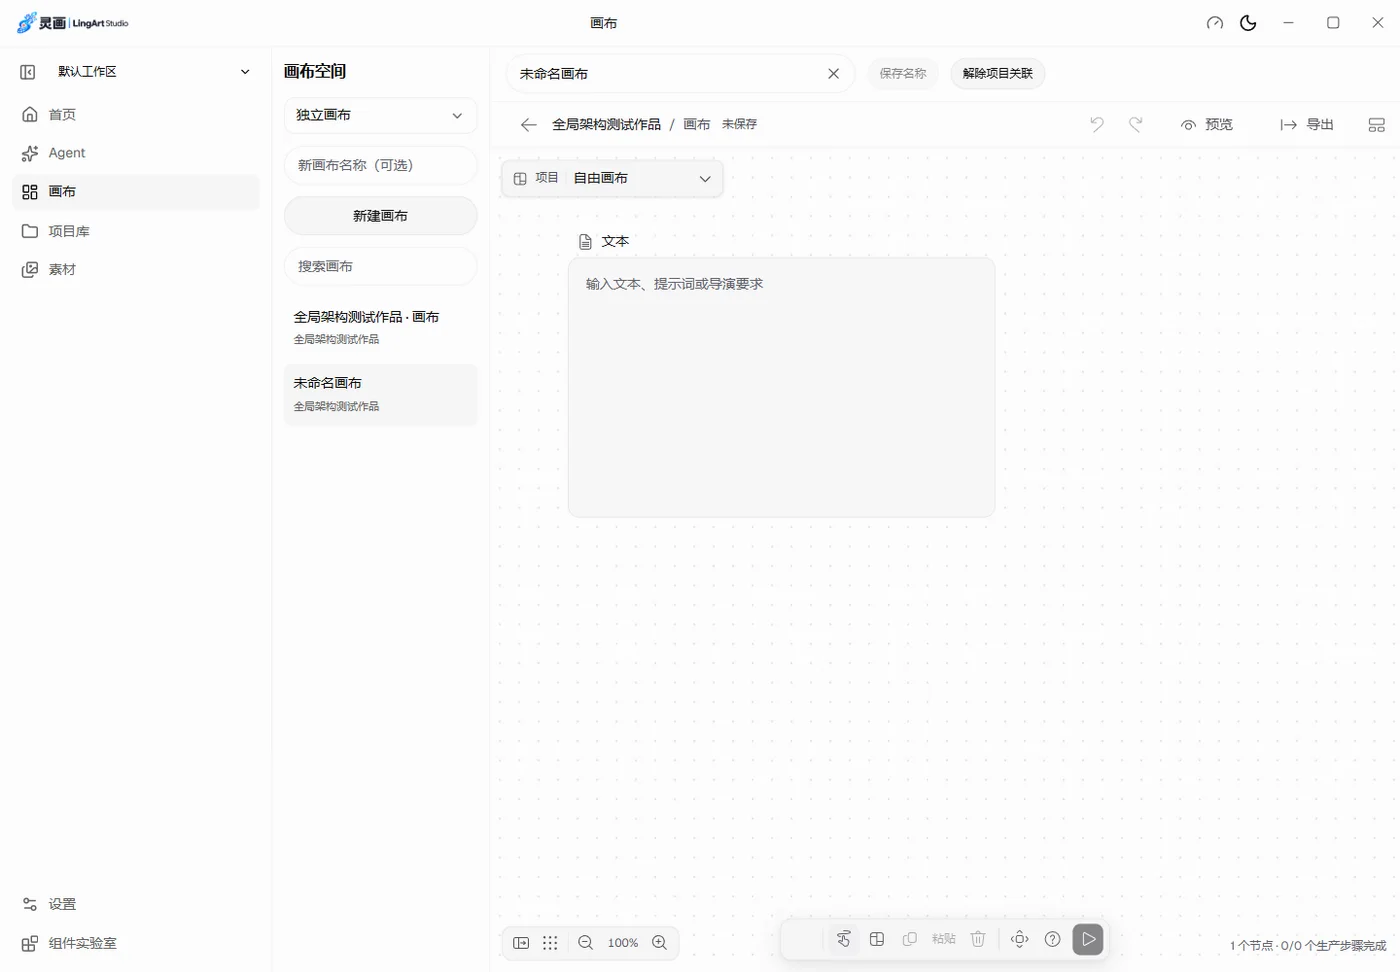The height and width of the screenshot is (972, 1400).
Task: Click the text node prompt input area
Action: point(781,387)
